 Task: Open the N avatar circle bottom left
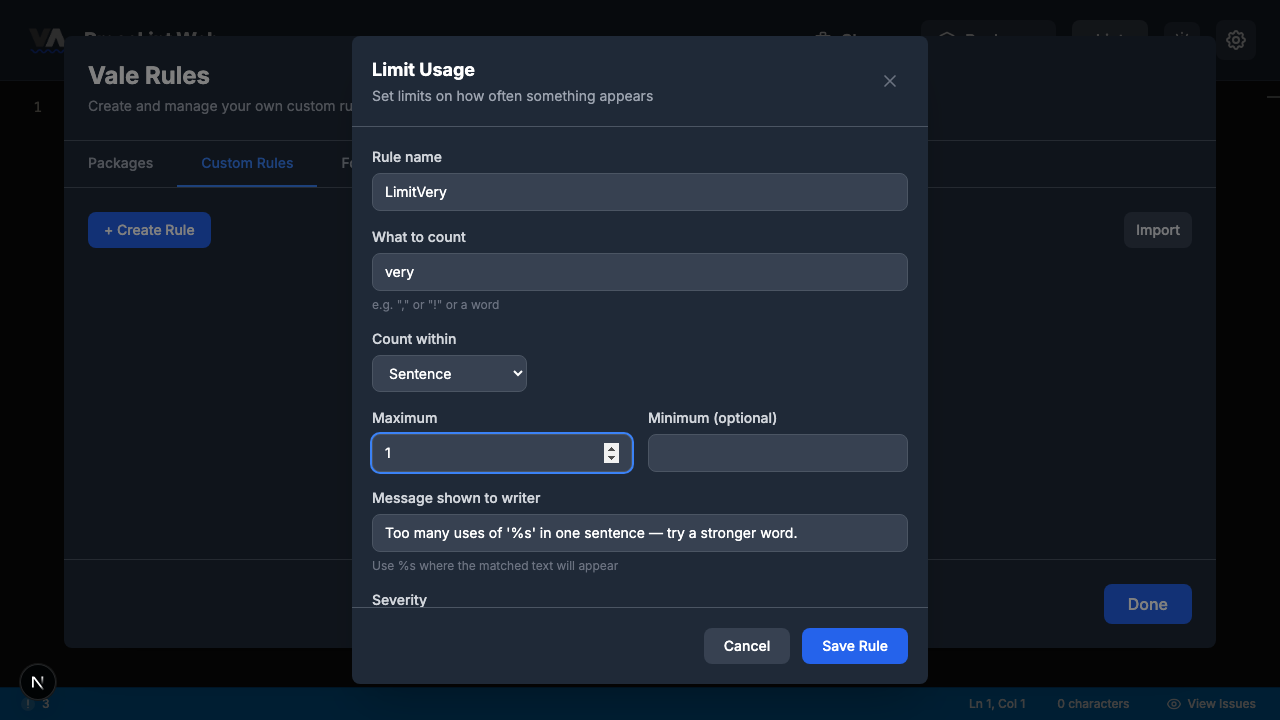click(x=37, y=681)
